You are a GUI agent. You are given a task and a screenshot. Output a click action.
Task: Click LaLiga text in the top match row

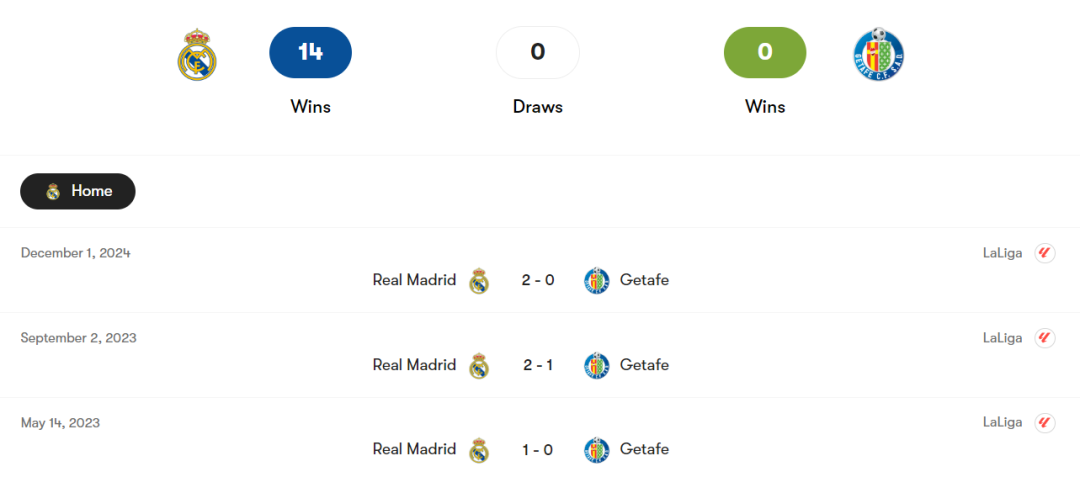click(1002, 253)
